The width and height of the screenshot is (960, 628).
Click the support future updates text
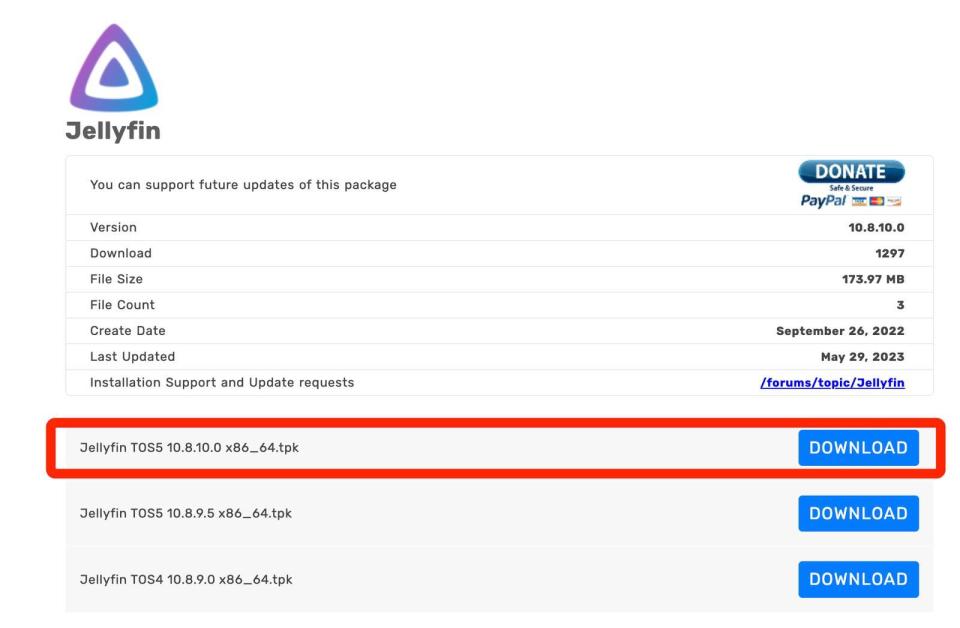(243, 185)
